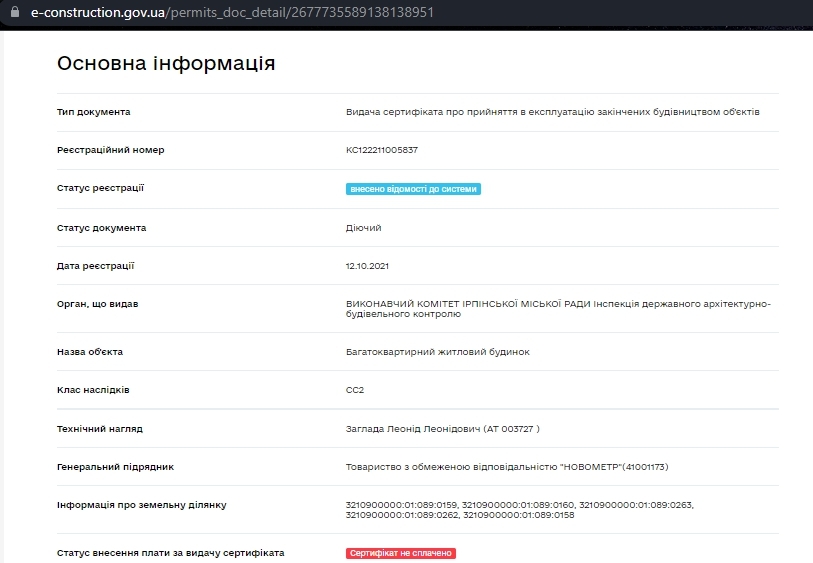
Task: Click the consequence class value CC2
Action: (355, 390)
